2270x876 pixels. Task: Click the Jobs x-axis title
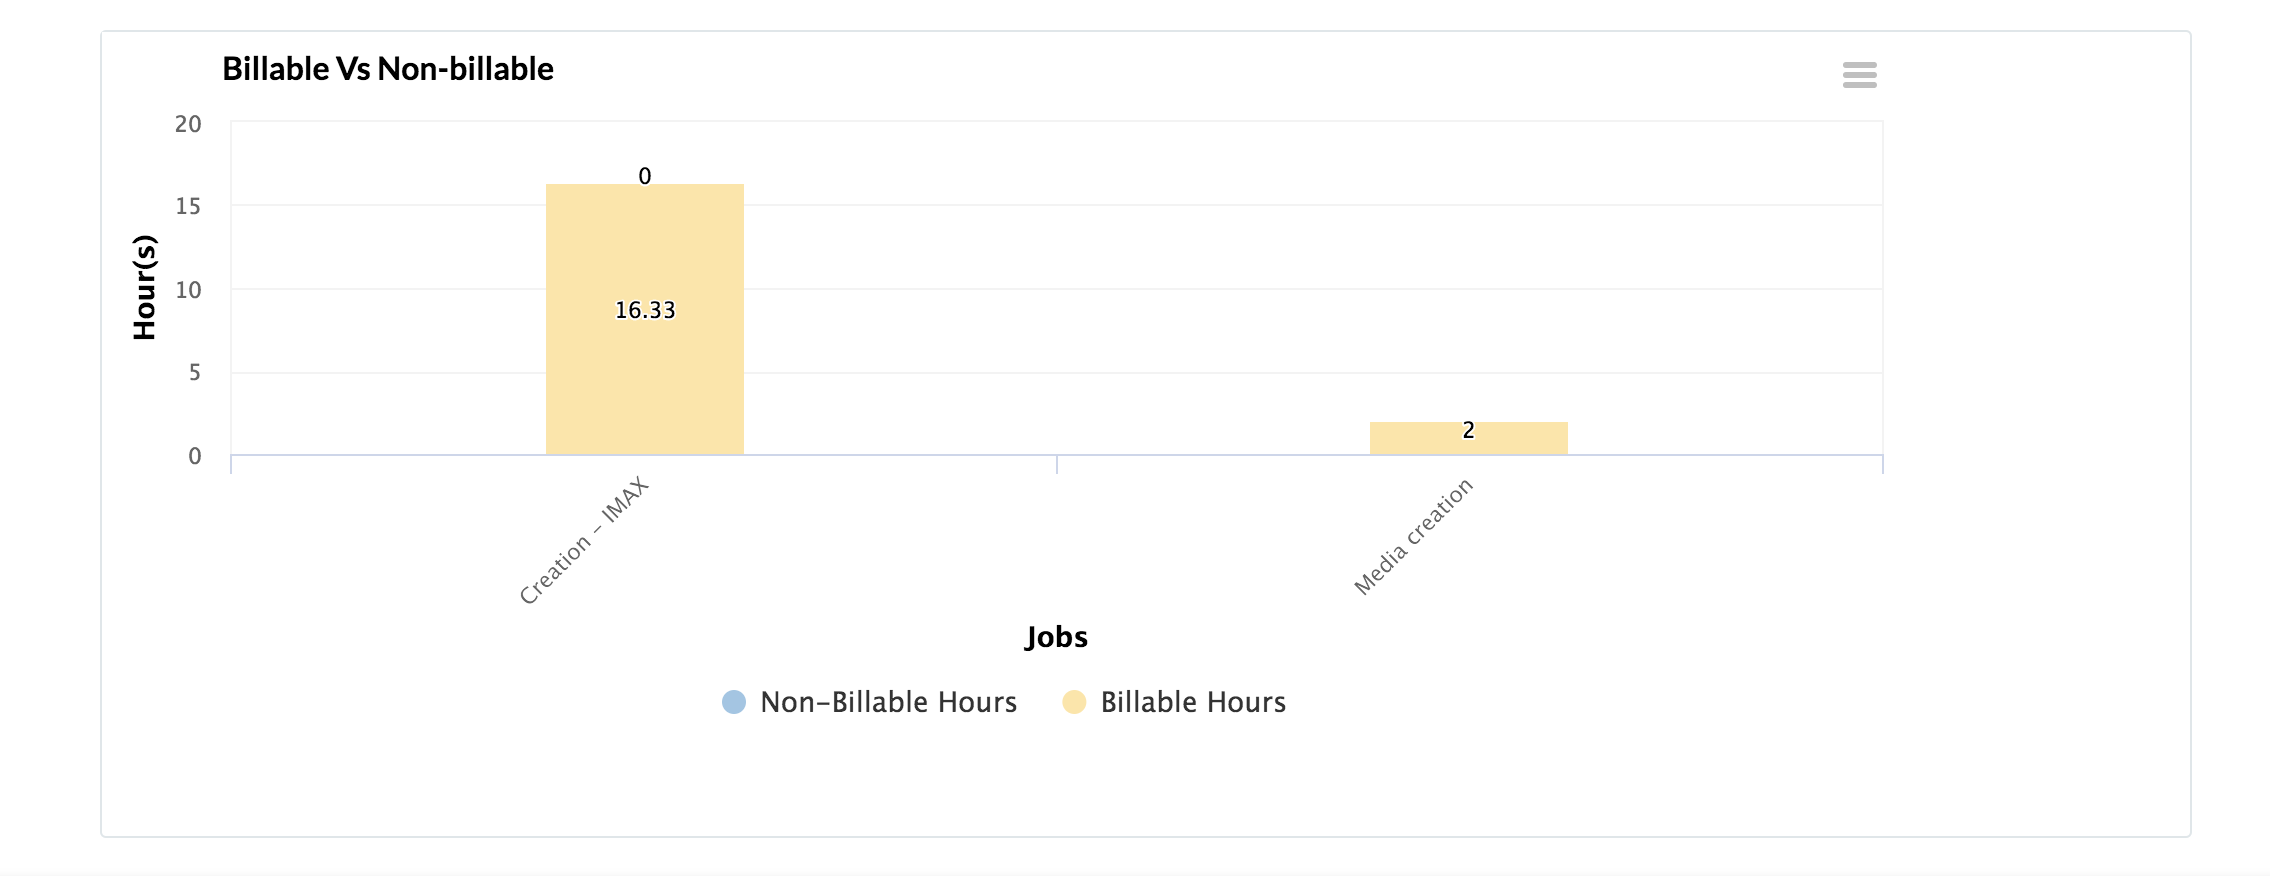1056,637
